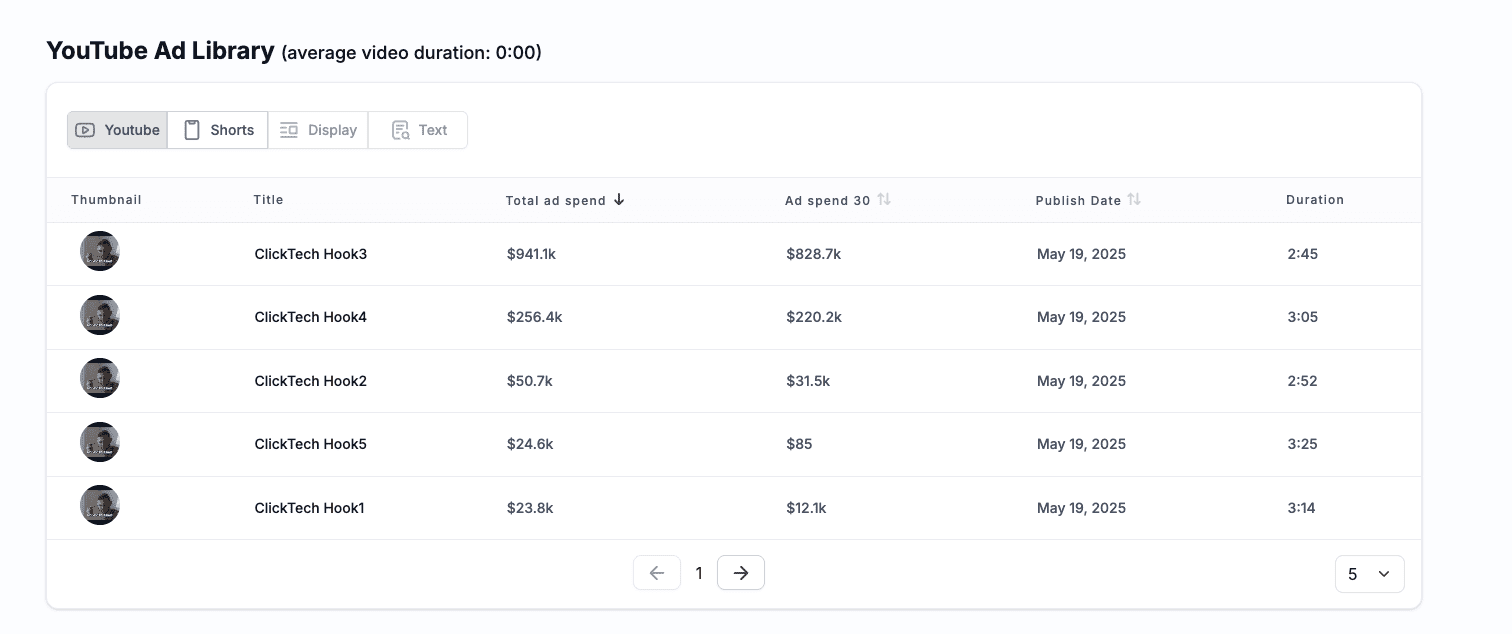Open the Display ads tab
Image resolution: width=1512 pixels, height=634 pixels.
coord(318,130)
